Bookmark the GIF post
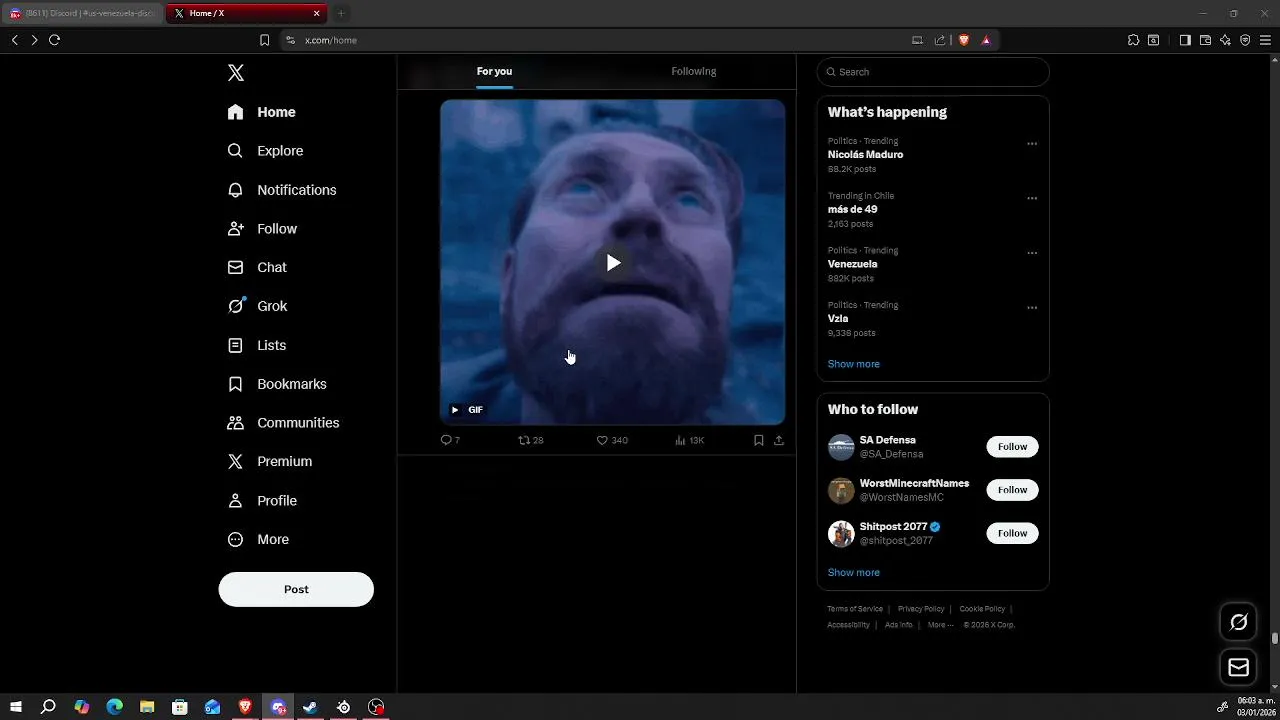Viewport: 1280px width, 720px height. pos(759,440)
